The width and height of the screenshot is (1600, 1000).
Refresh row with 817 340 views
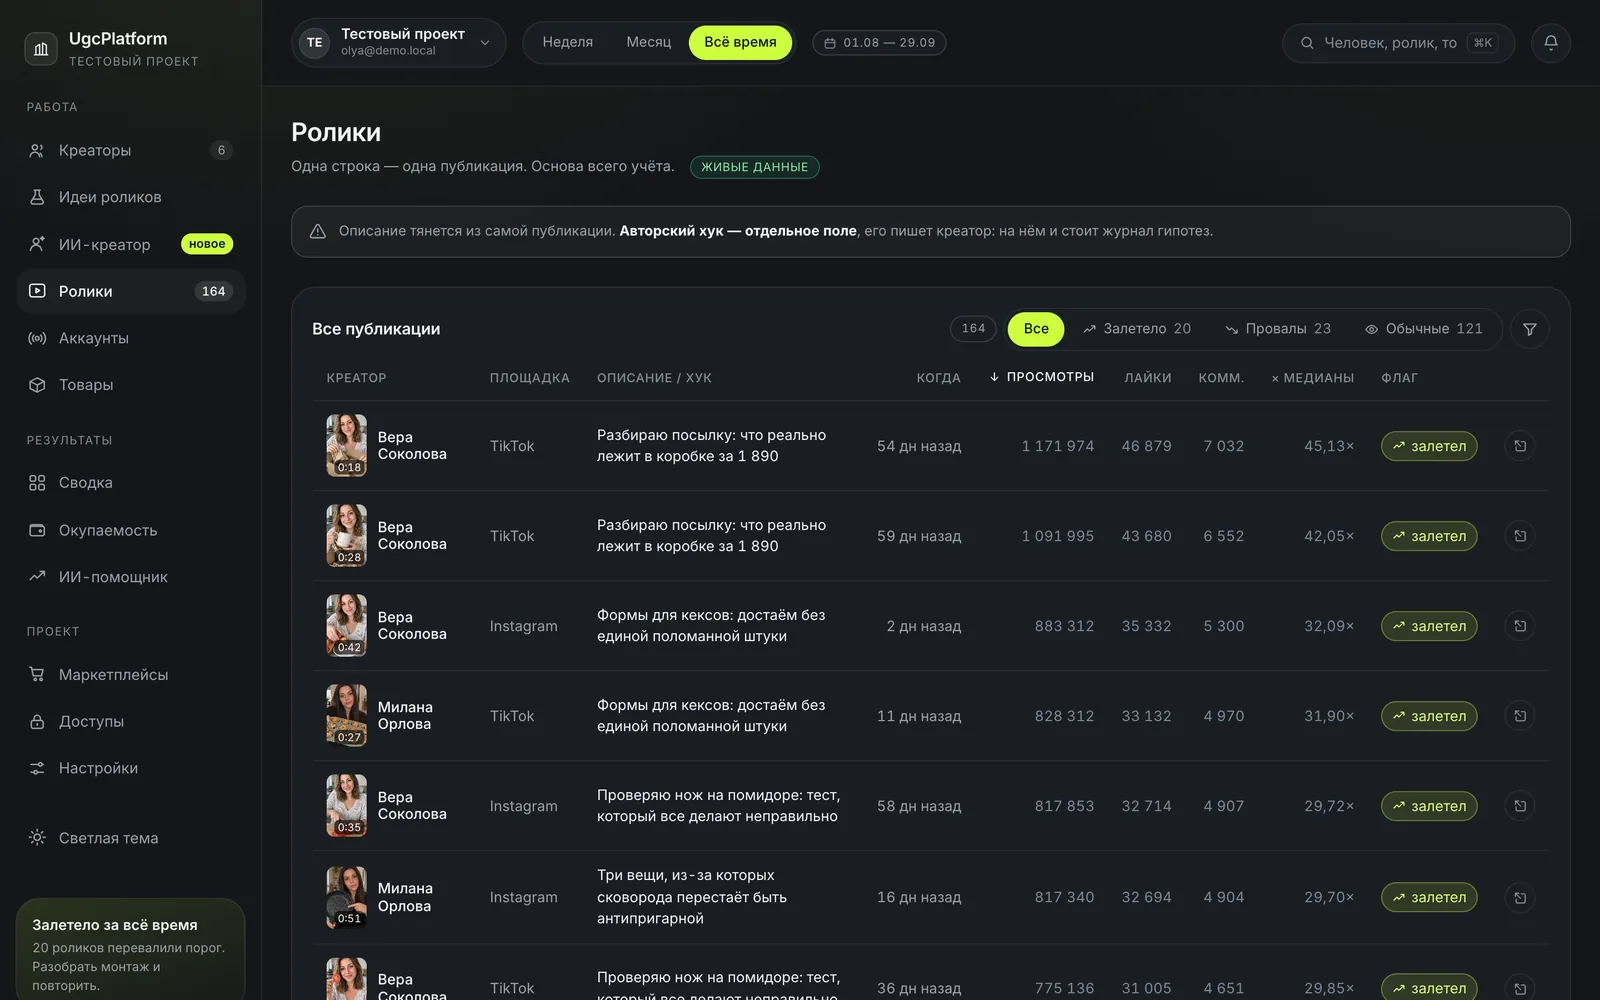click(x=1520, y=898)
